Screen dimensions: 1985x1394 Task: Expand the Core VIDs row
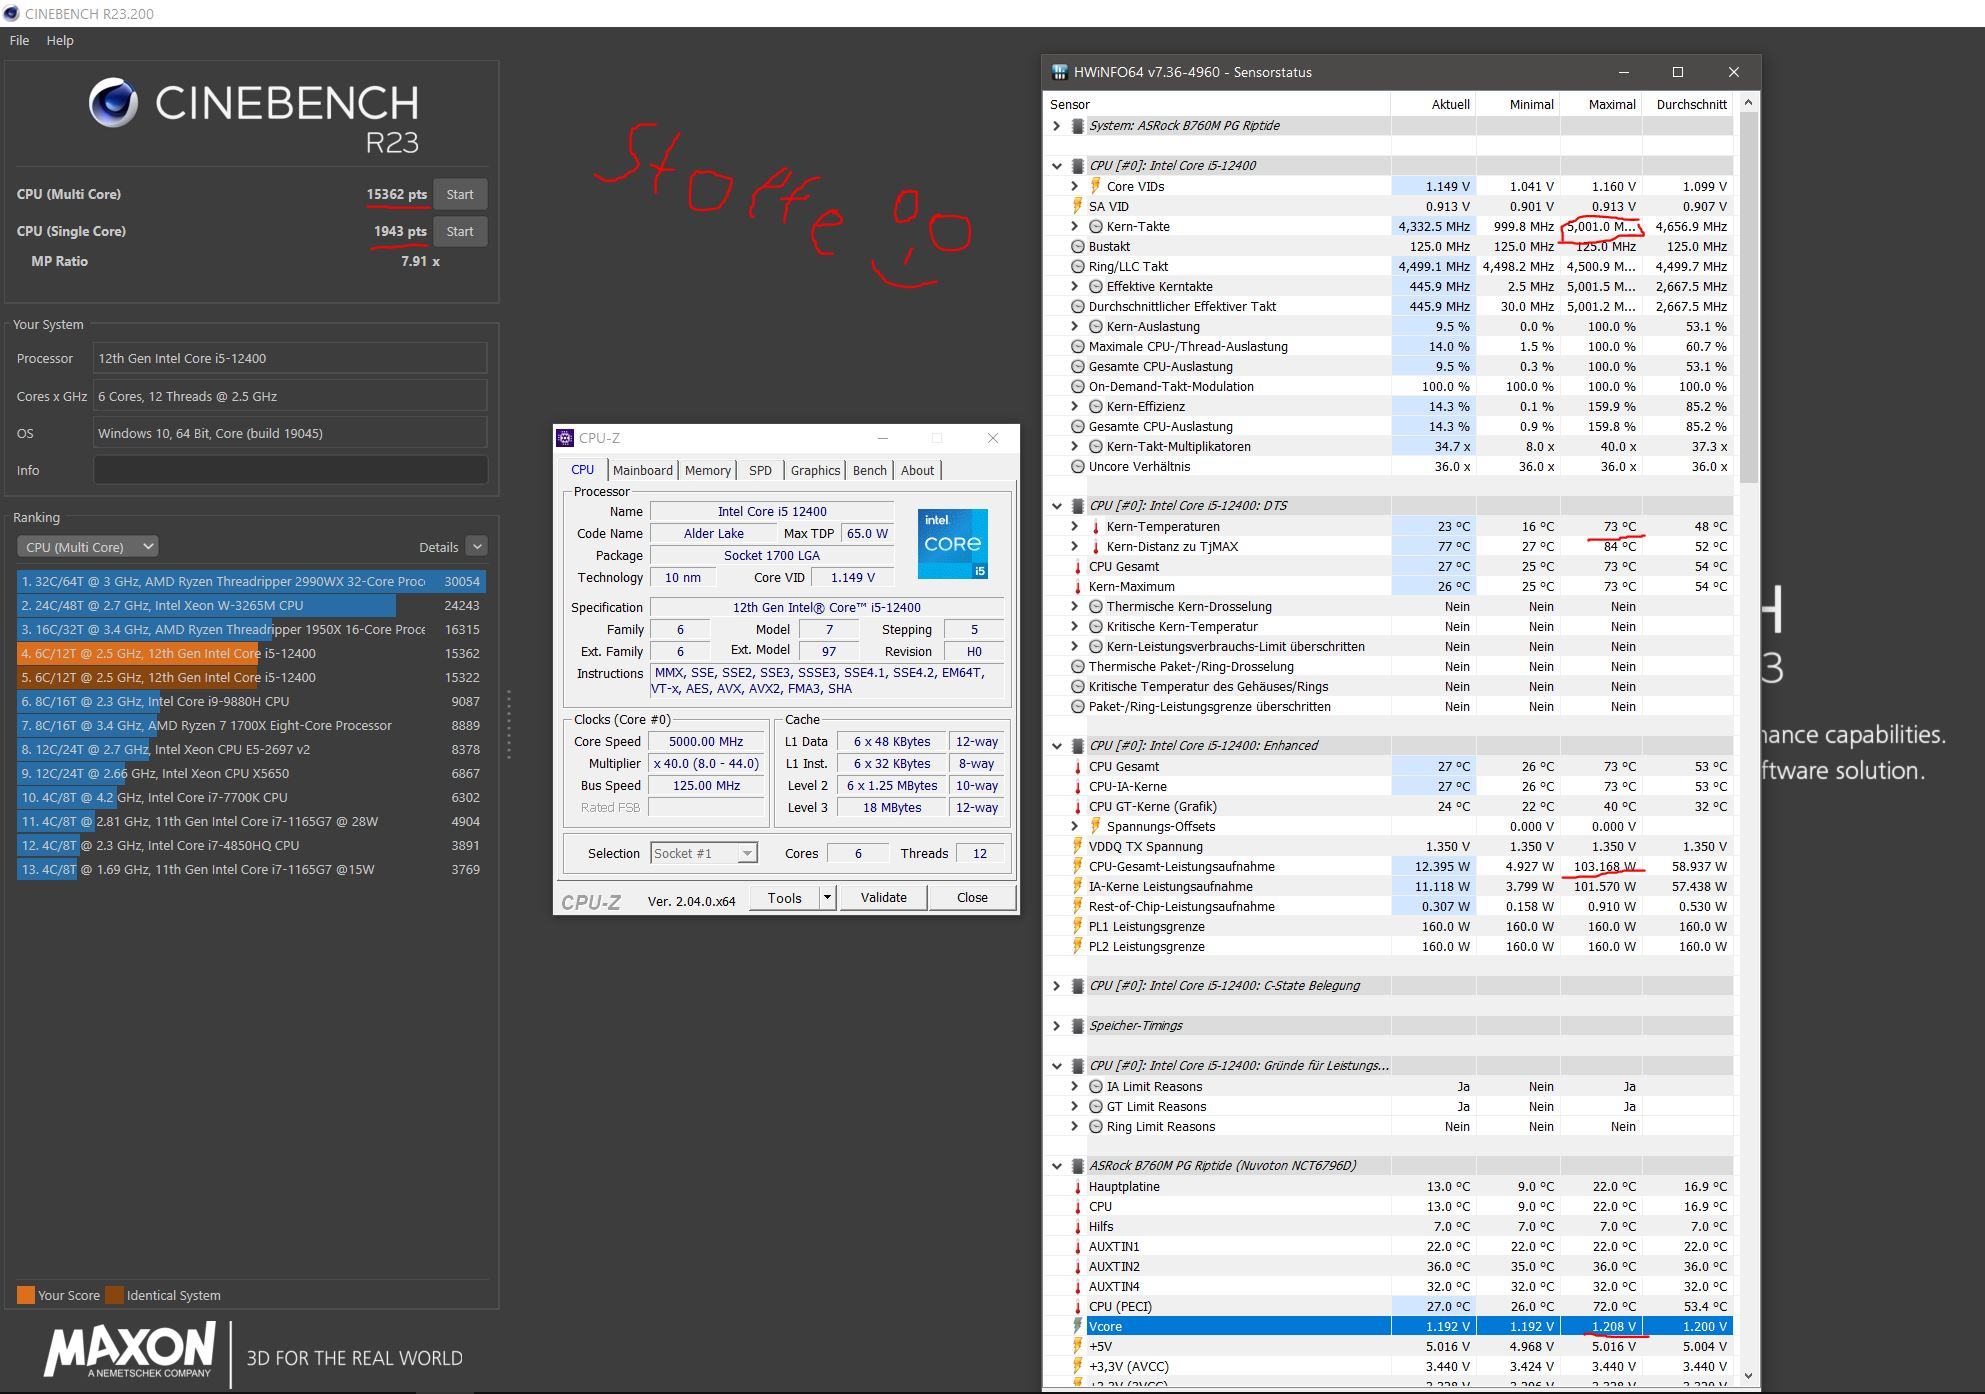tap(1075, 186)
